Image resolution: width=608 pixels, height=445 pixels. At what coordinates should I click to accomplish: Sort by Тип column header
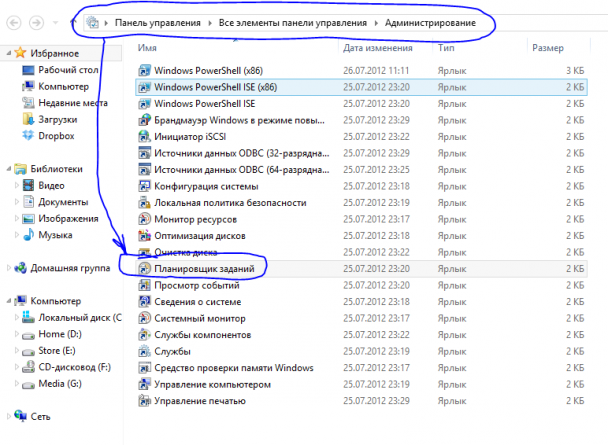[446, 48]
